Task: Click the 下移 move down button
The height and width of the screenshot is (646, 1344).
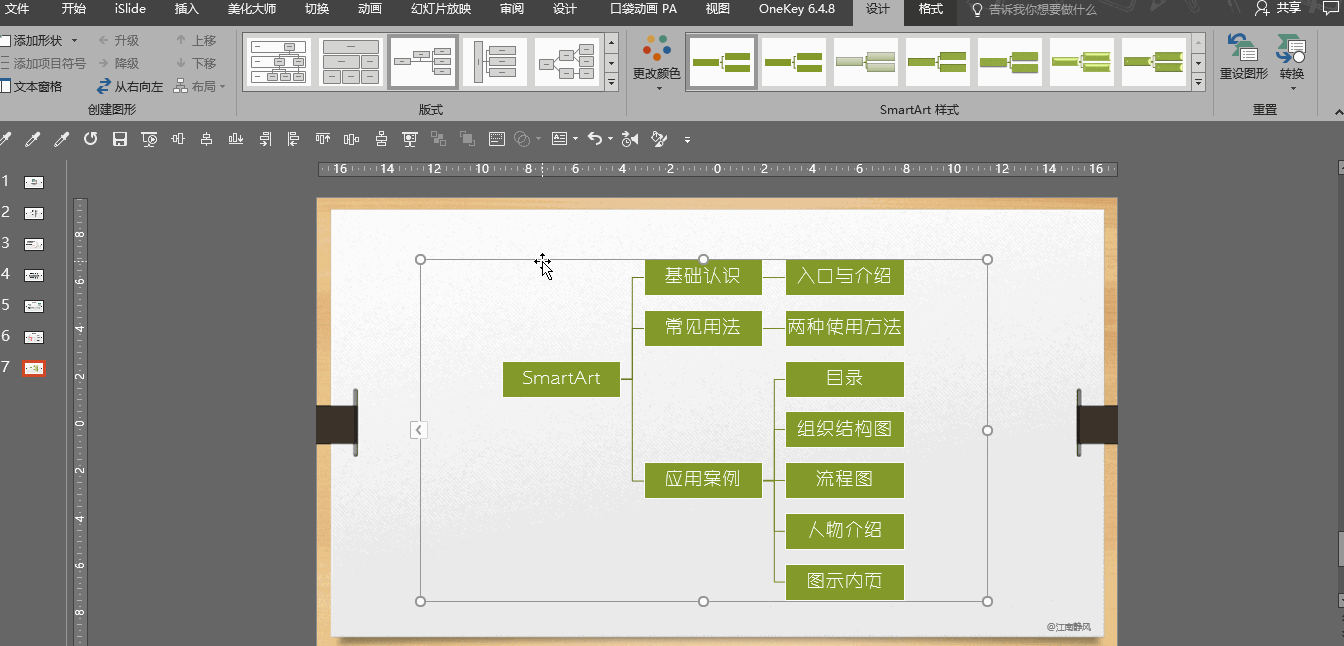Action: click(196, 63)
